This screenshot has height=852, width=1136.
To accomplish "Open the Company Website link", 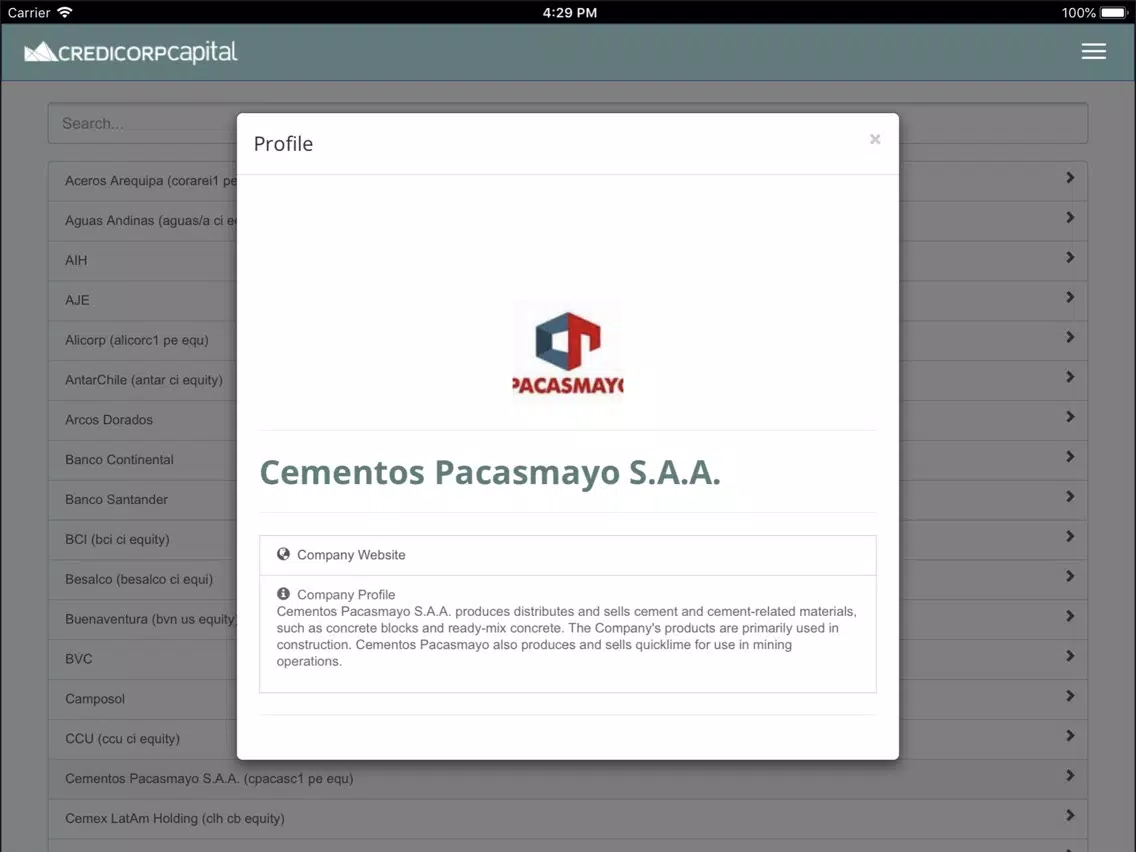I will (568, 555).
